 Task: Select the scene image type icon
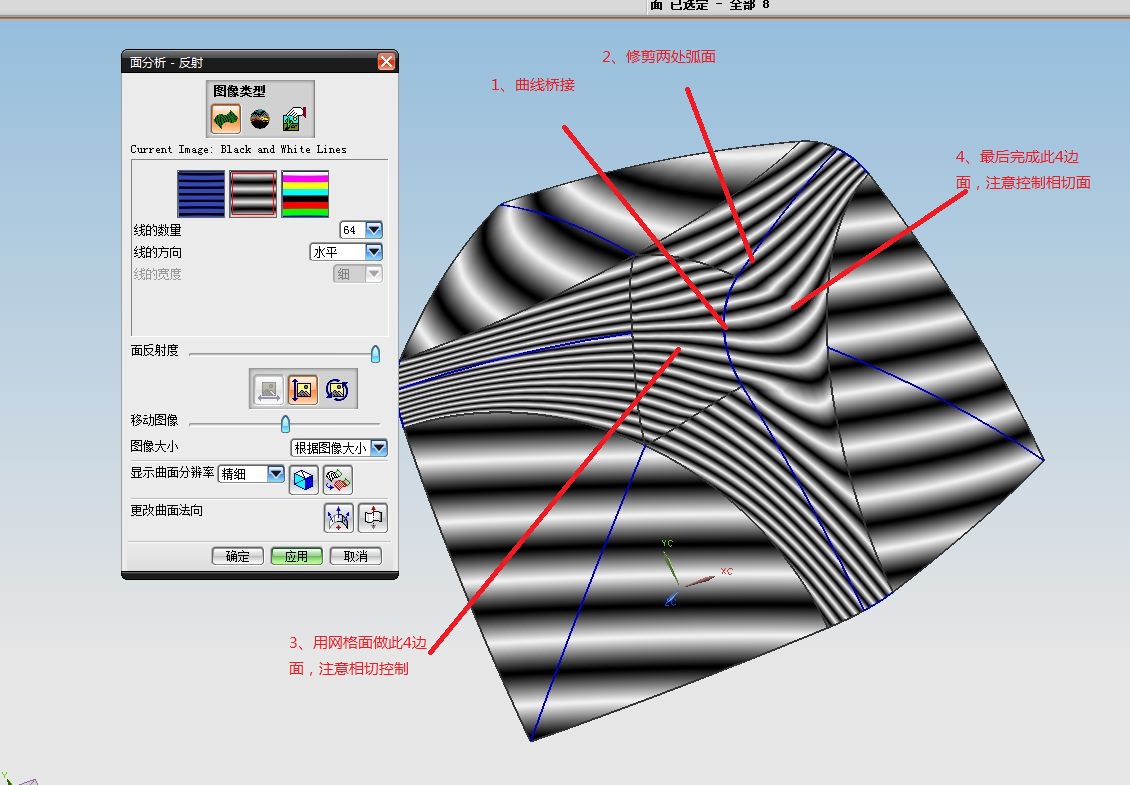point(259,119)
